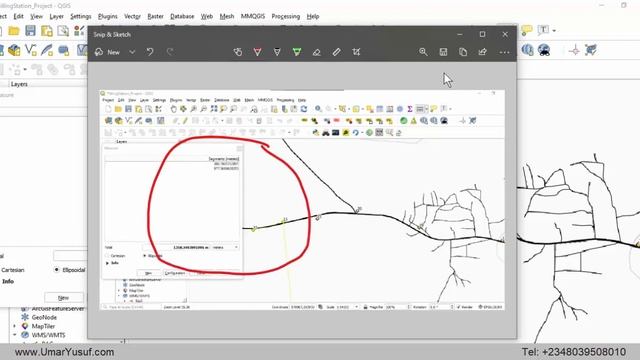
Task: Collapse the WMS/WMTS browser node
Action: pos(15,335)
